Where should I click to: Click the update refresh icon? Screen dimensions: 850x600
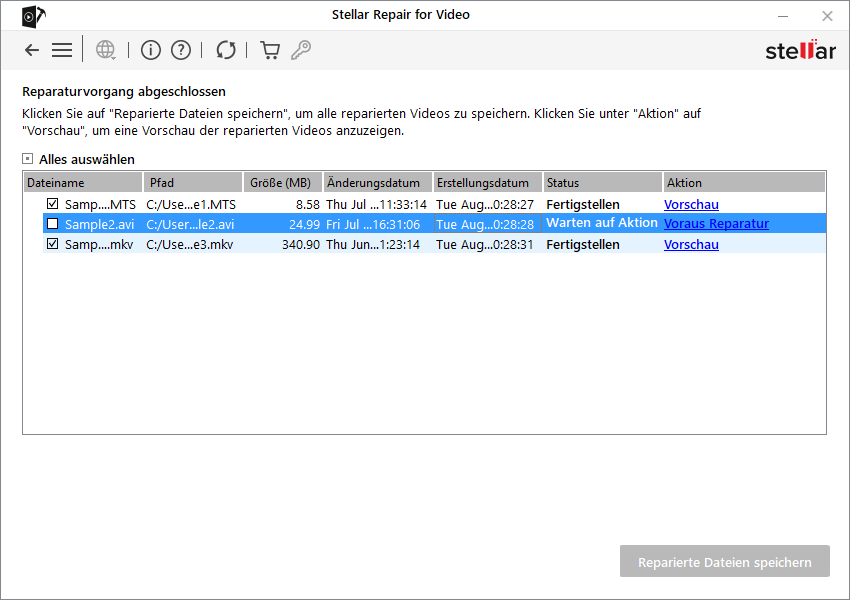pyautogui.click(x=226, y=50)
